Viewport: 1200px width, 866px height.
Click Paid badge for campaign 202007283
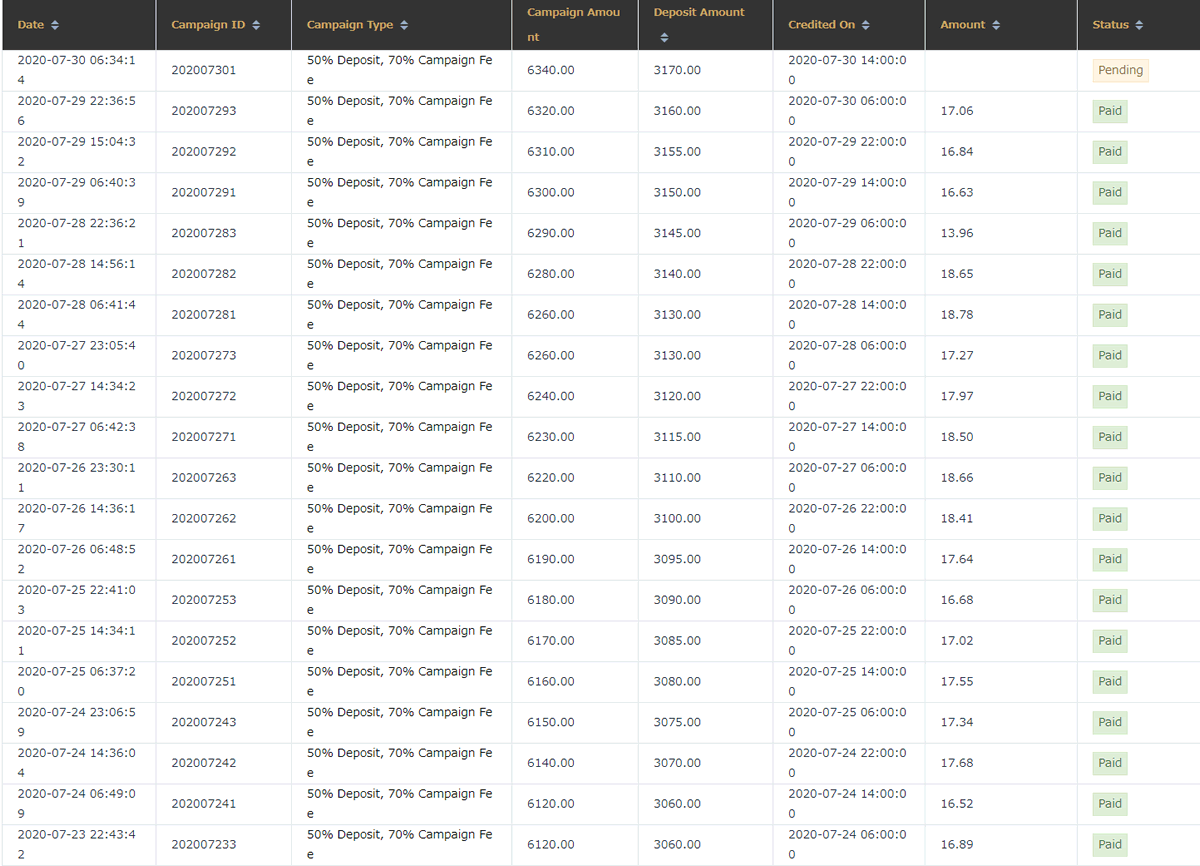pos(1110,233)
